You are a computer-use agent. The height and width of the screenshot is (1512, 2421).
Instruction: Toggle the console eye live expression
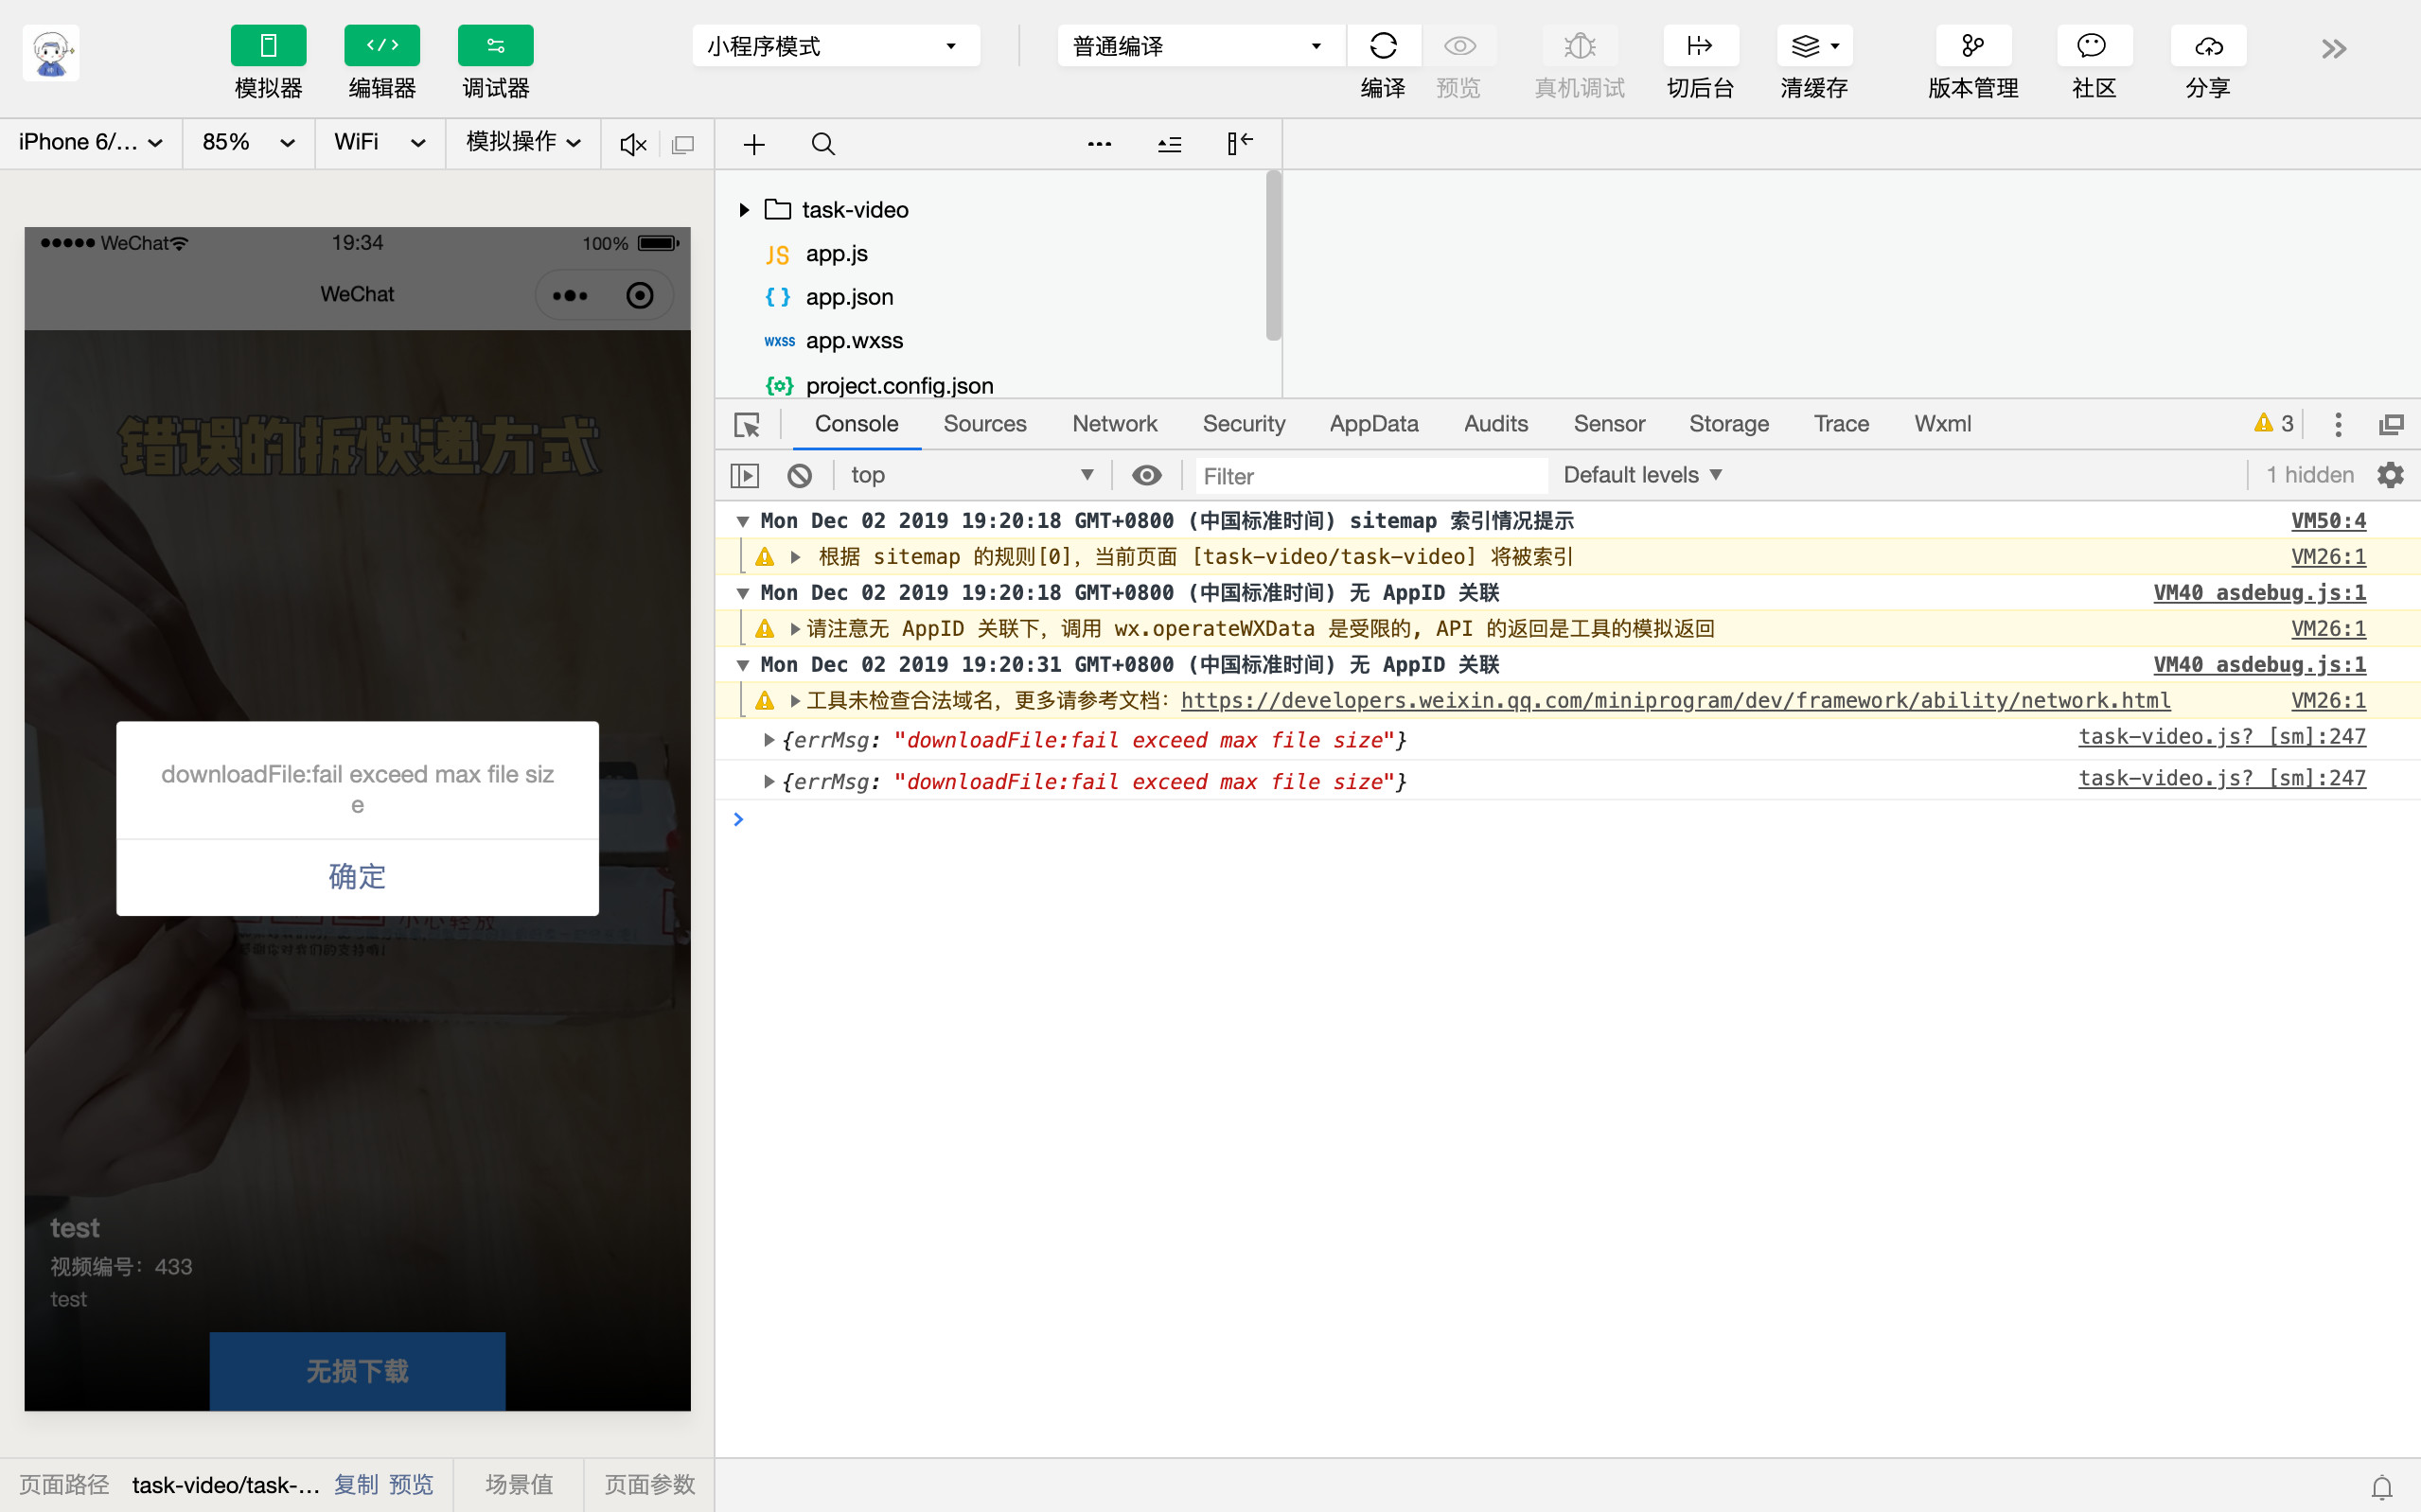coord(1146,475)
